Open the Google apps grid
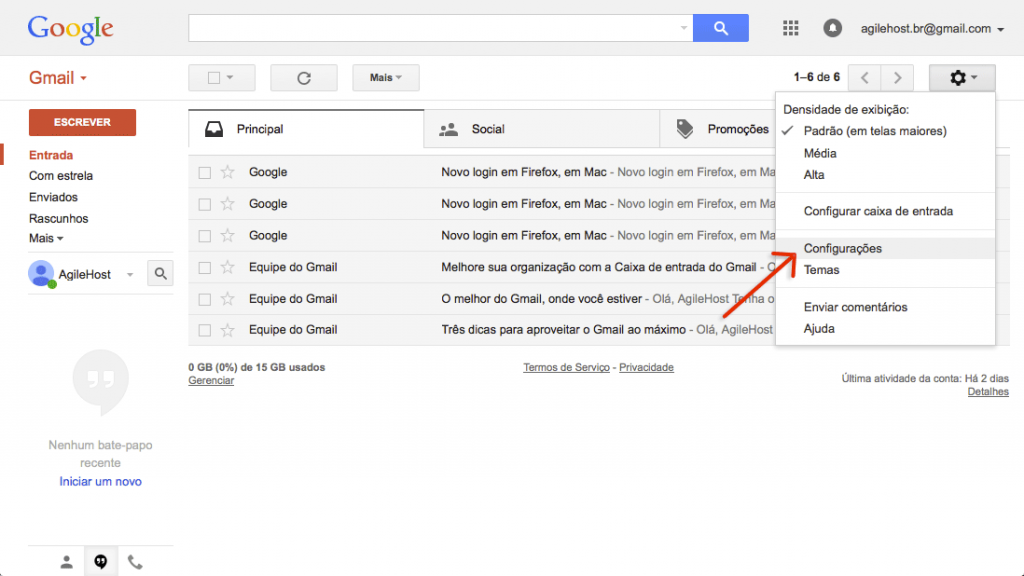Viewport: 1024px width, 576px height. (x=790, y=28)
